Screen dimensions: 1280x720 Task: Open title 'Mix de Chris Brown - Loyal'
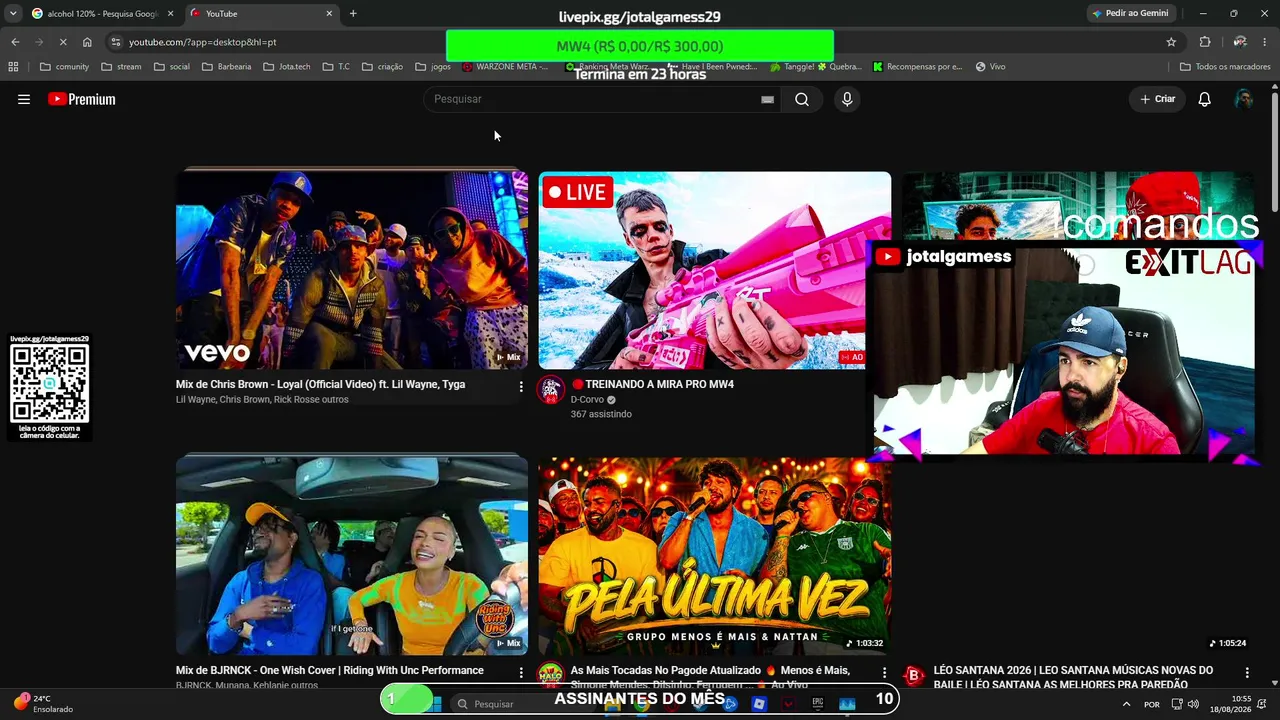point(320,384)
